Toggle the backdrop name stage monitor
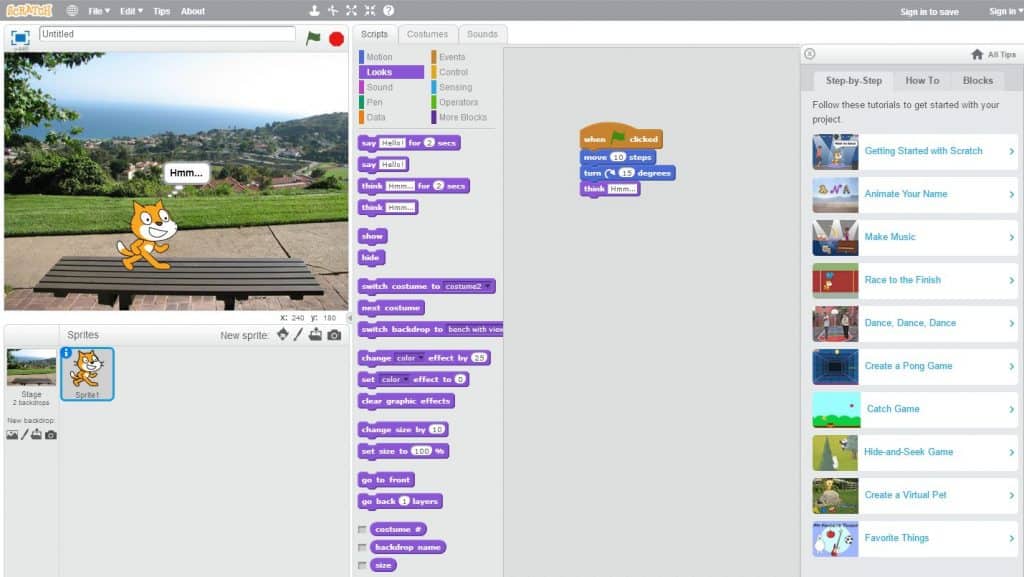1024x577 pixels. pos(362,547)
